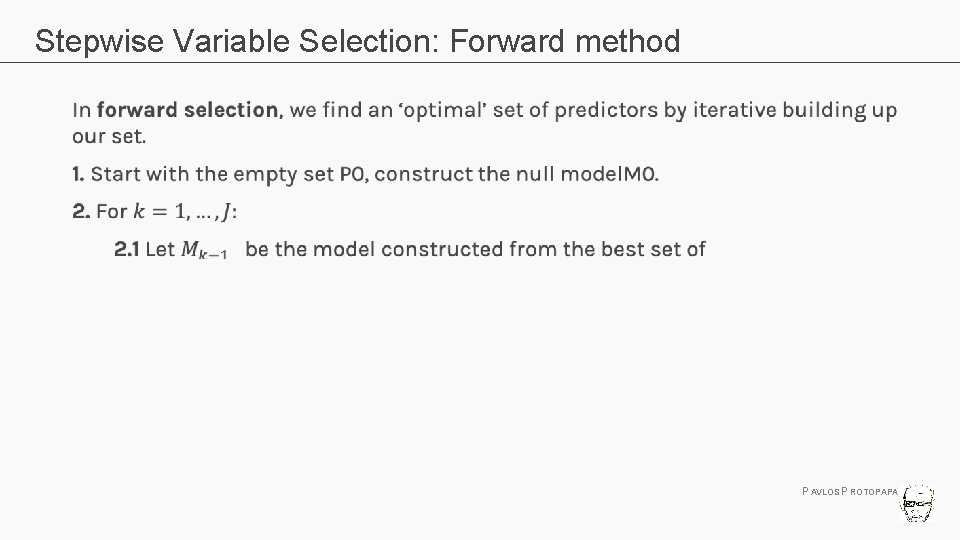Click the bold step number '2.'
Image resolution: width=960 pixels, height=540 pixels.
(81, 211)
